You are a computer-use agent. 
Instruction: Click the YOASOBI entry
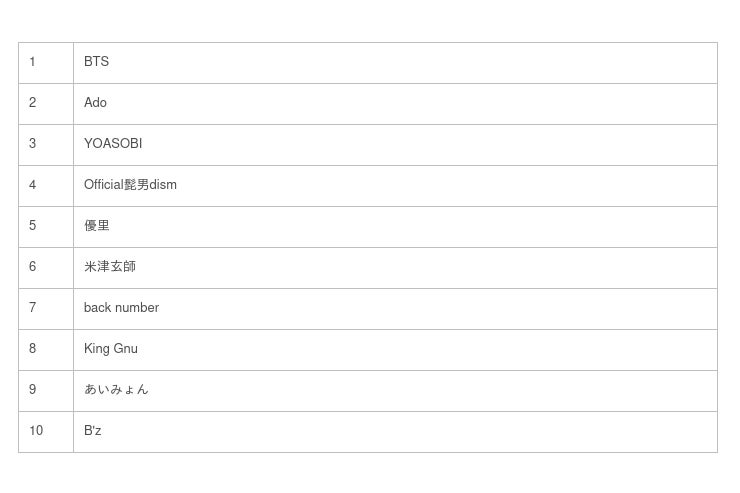113,144
